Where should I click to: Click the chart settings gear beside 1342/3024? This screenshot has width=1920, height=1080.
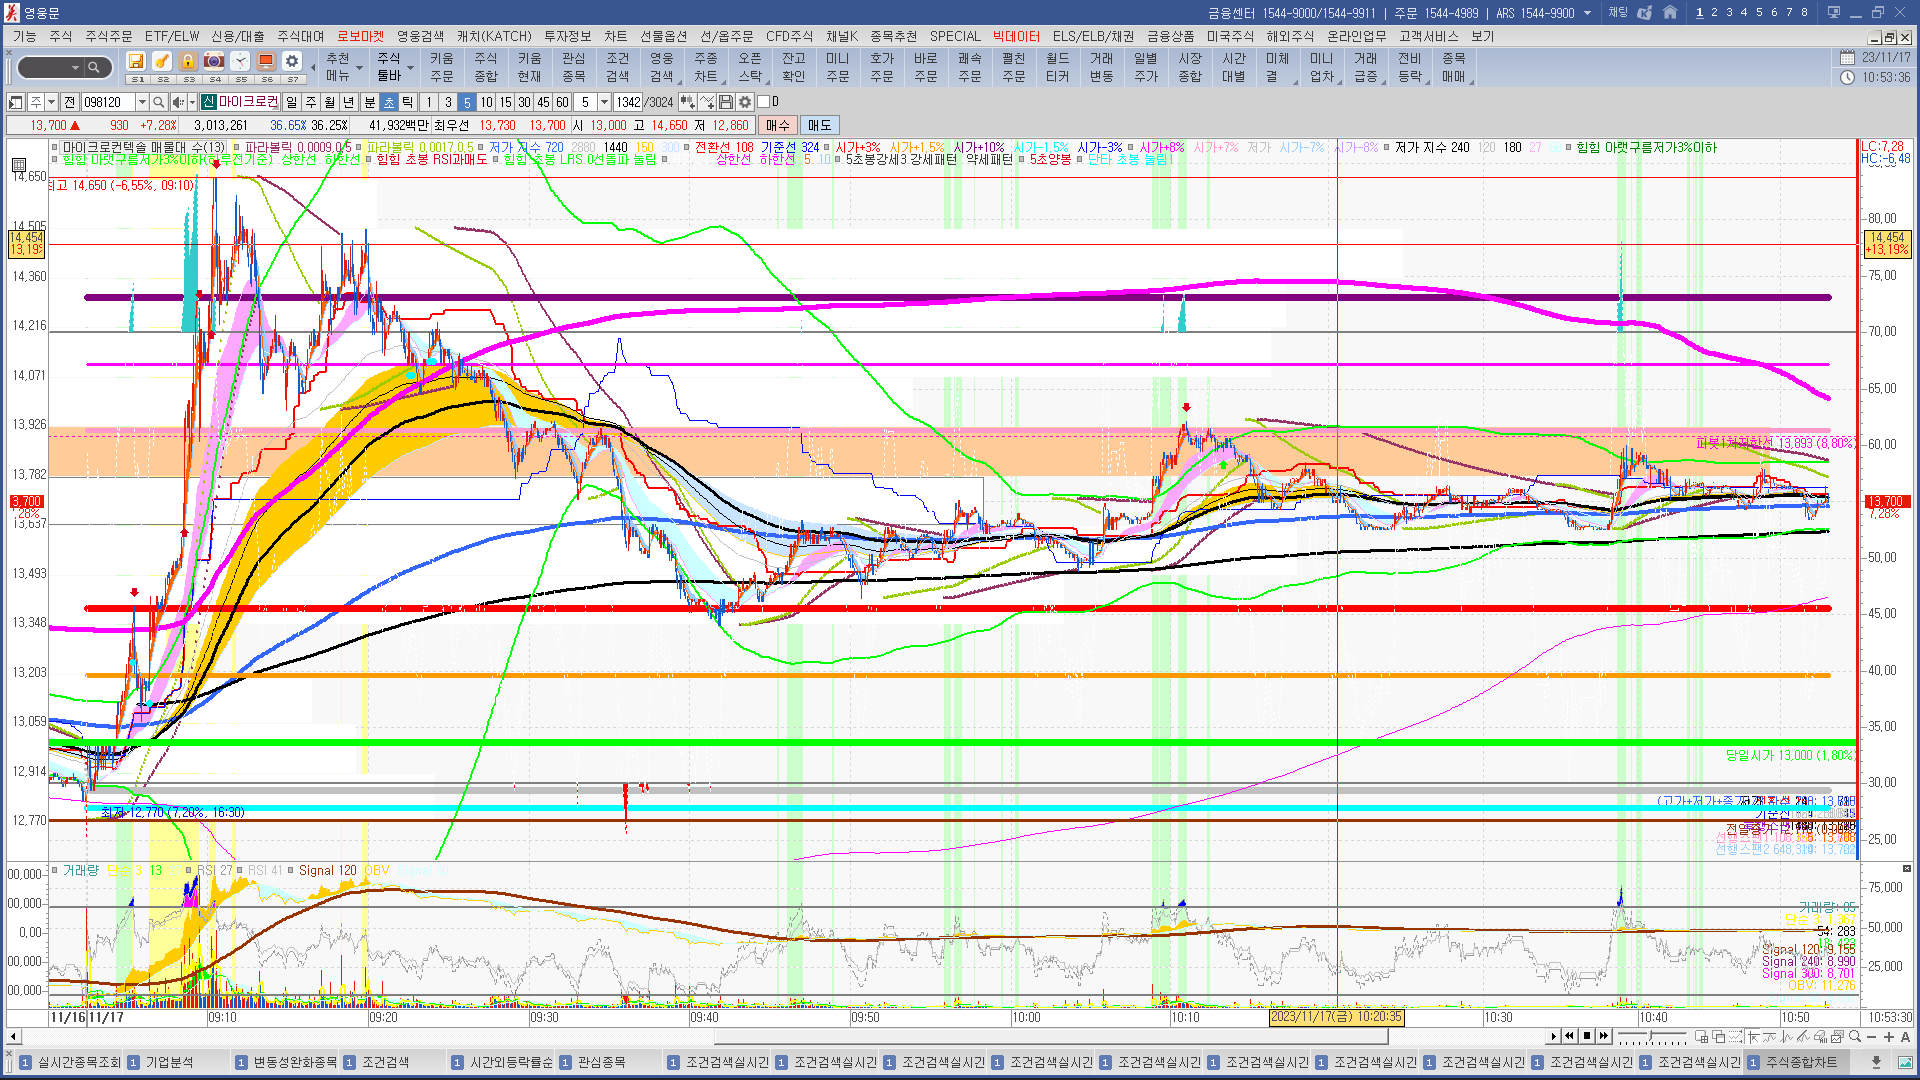pyautogui.click(x=745, y=102)
